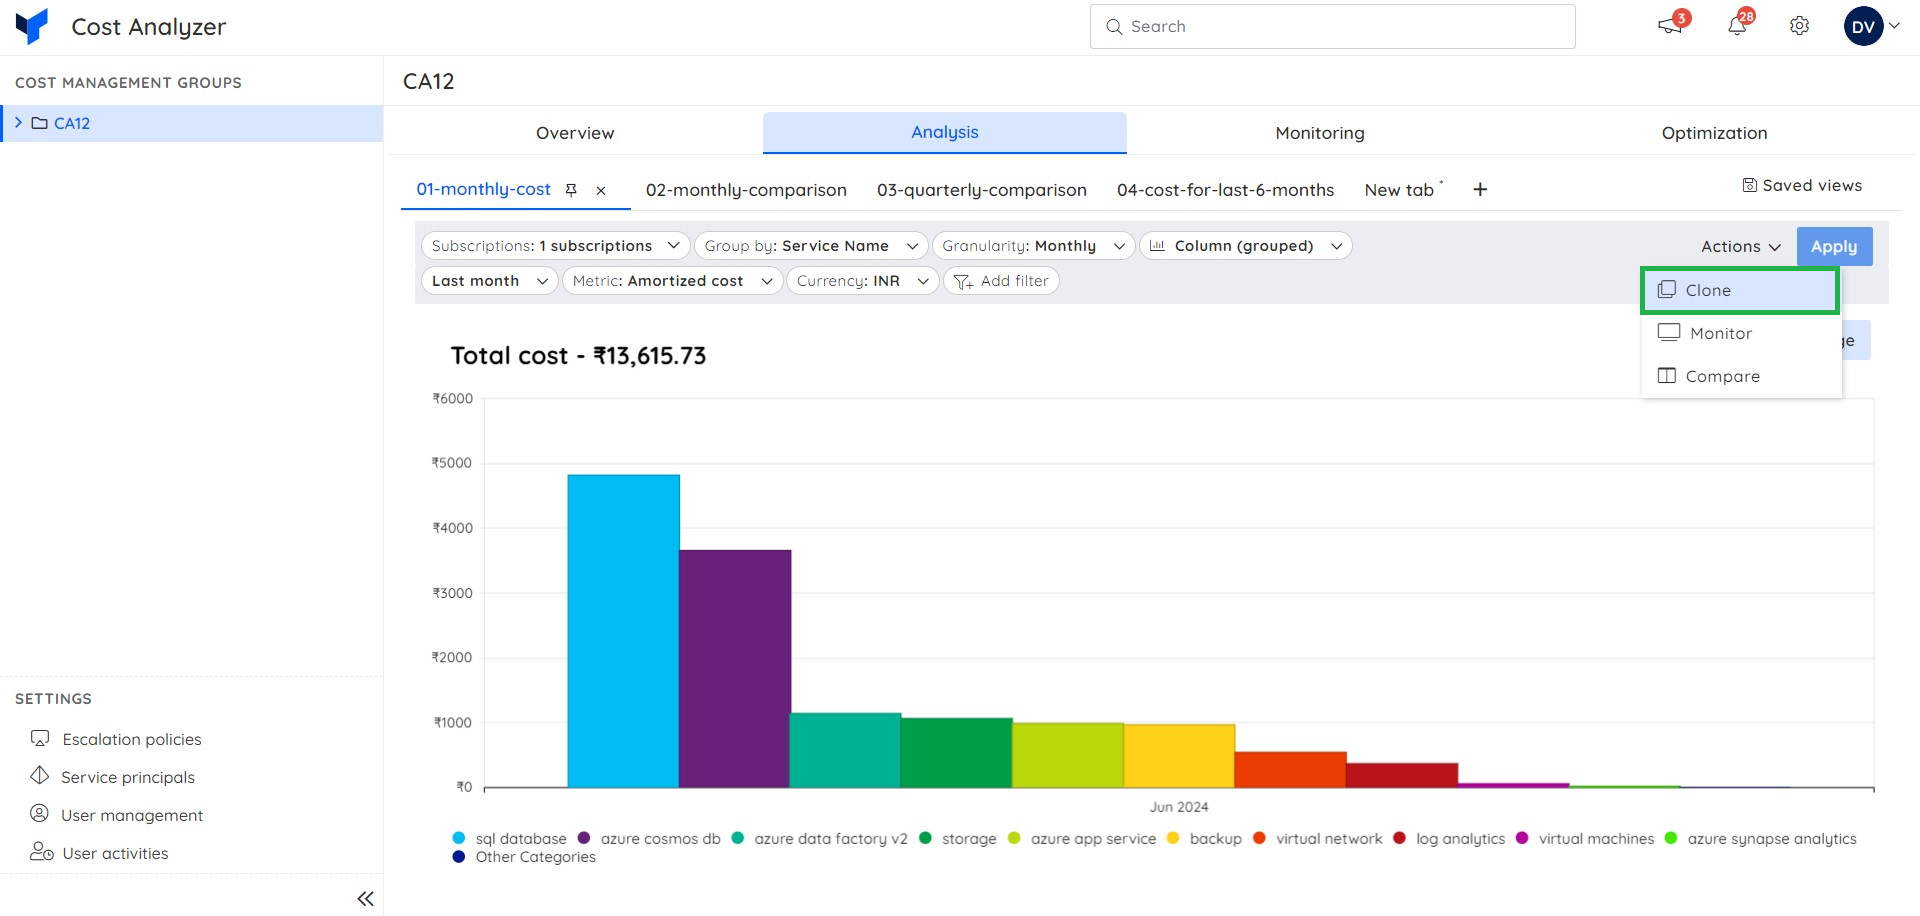Add a new analysis tab with plus icon

pyautogui.click(x=1480, y=189)
